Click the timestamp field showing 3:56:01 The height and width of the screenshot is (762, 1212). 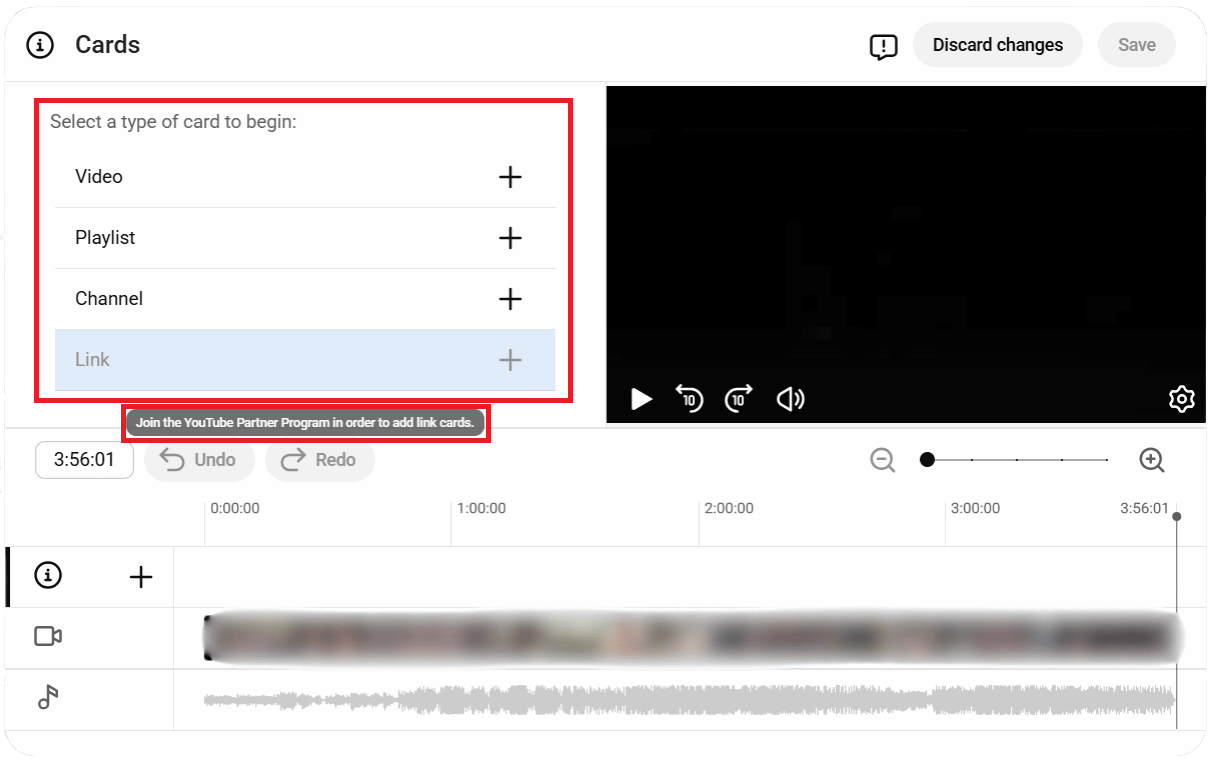84,460
